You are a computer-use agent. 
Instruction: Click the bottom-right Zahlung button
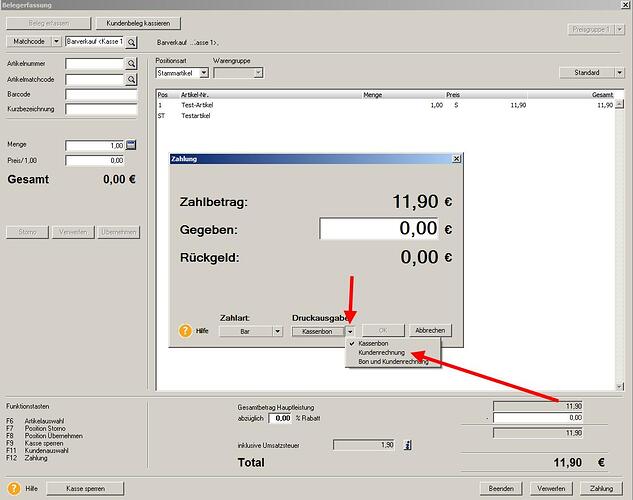pyautogui.click(x=601, y=488)
